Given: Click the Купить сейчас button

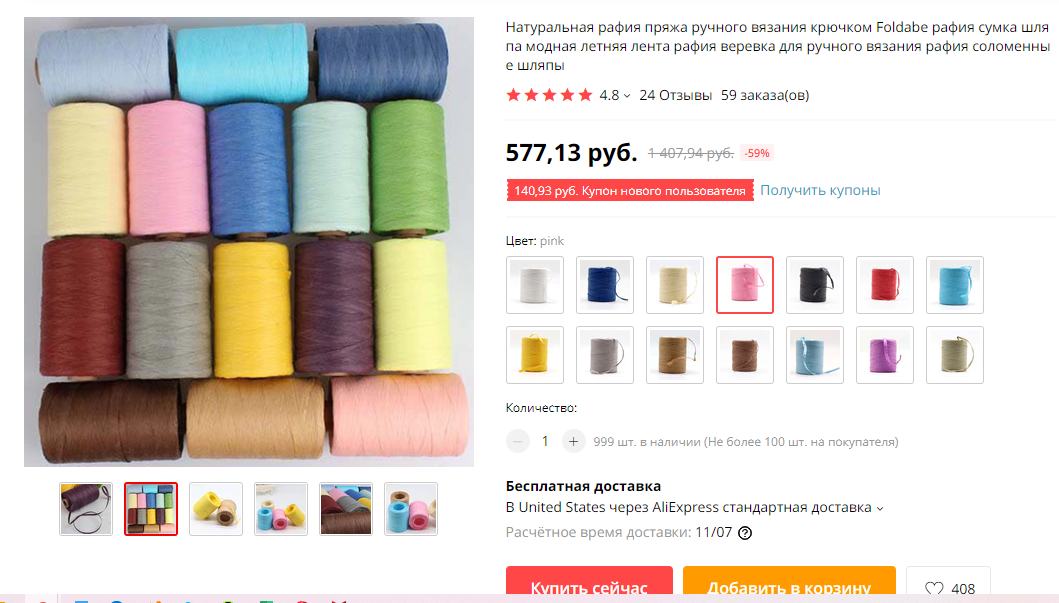Looking at the screenshot, I should pyautogui.click(x=589, y=584).
